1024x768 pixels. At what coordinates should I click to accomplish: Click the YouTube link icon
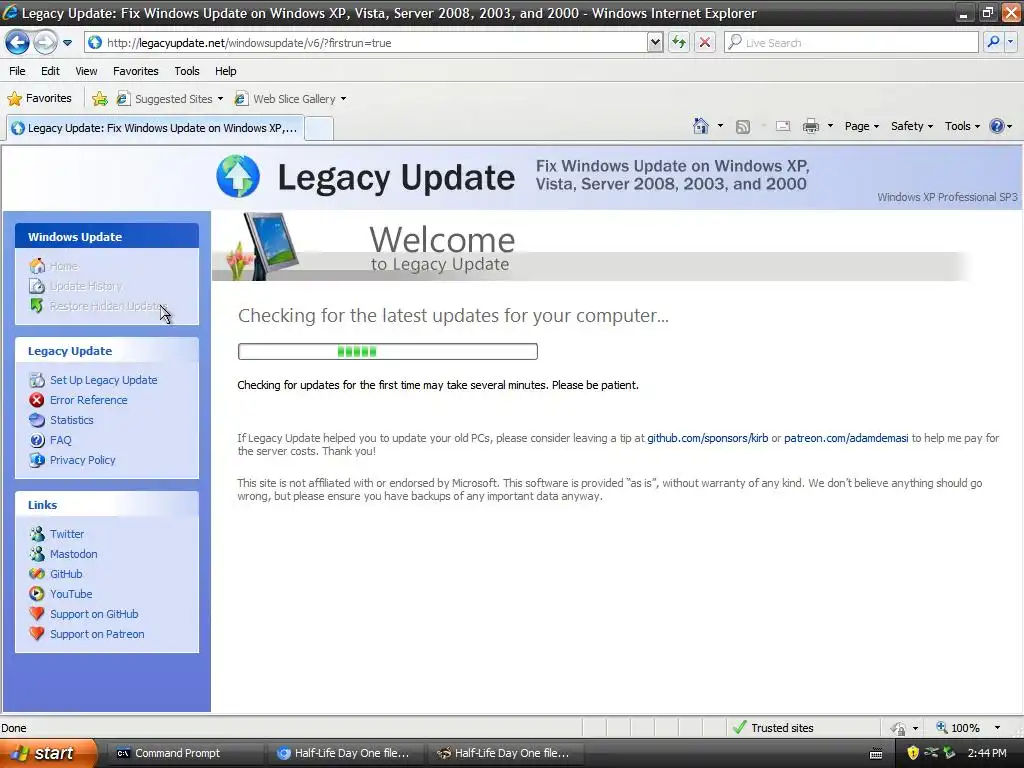[37, 594]
